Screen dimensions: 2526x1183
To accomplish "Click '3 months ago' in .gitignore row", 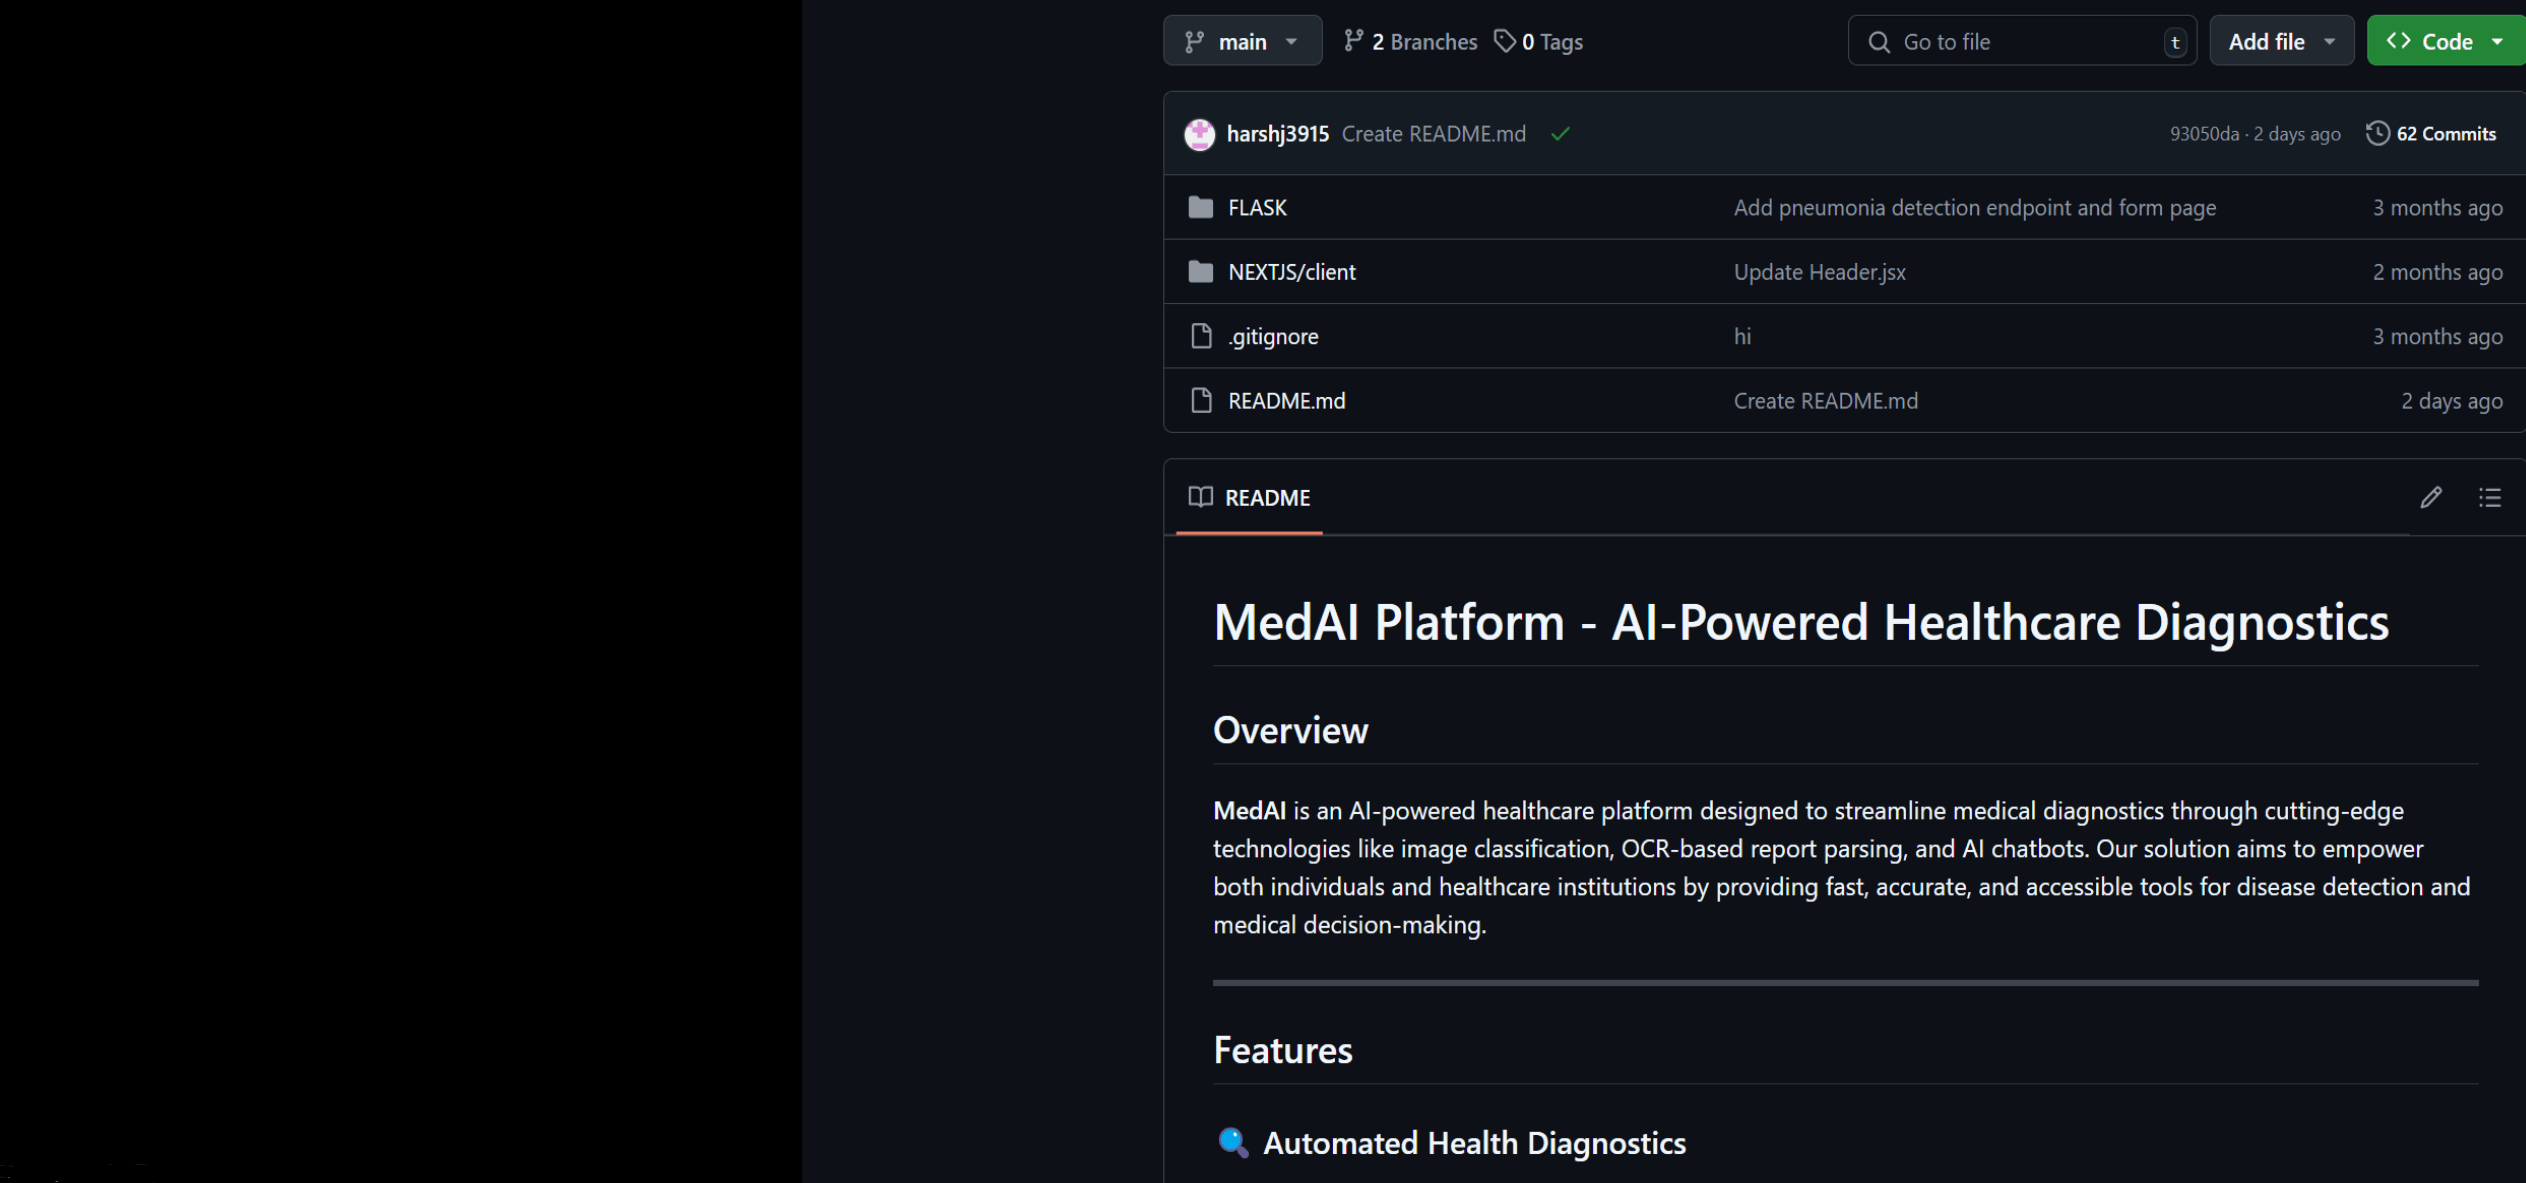I will click(x=2437, y=336).
